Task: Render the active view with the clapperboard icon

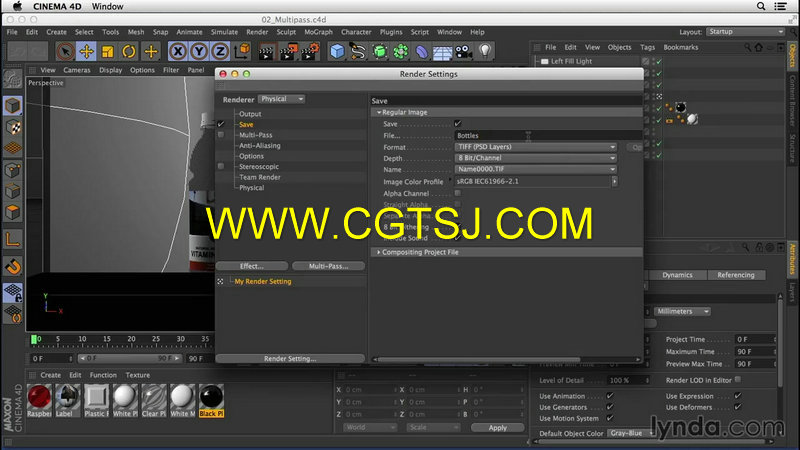Action: click(x=266, y=52)
